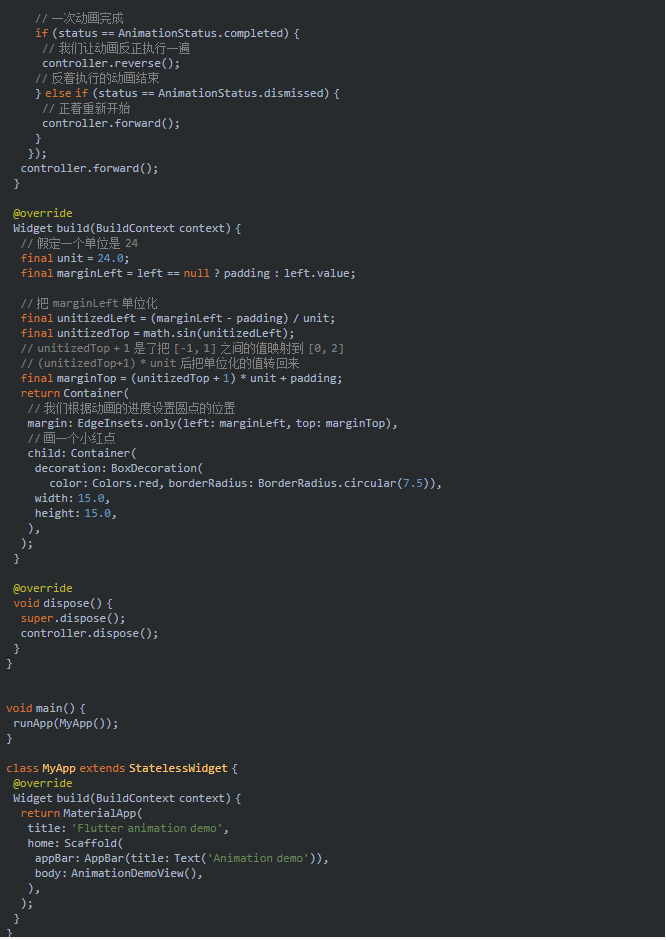Image resolution: width=666 pixels, height=940 pixels.
Task: Click runApp(MyApp()) in main
Action: pos(64,723)
